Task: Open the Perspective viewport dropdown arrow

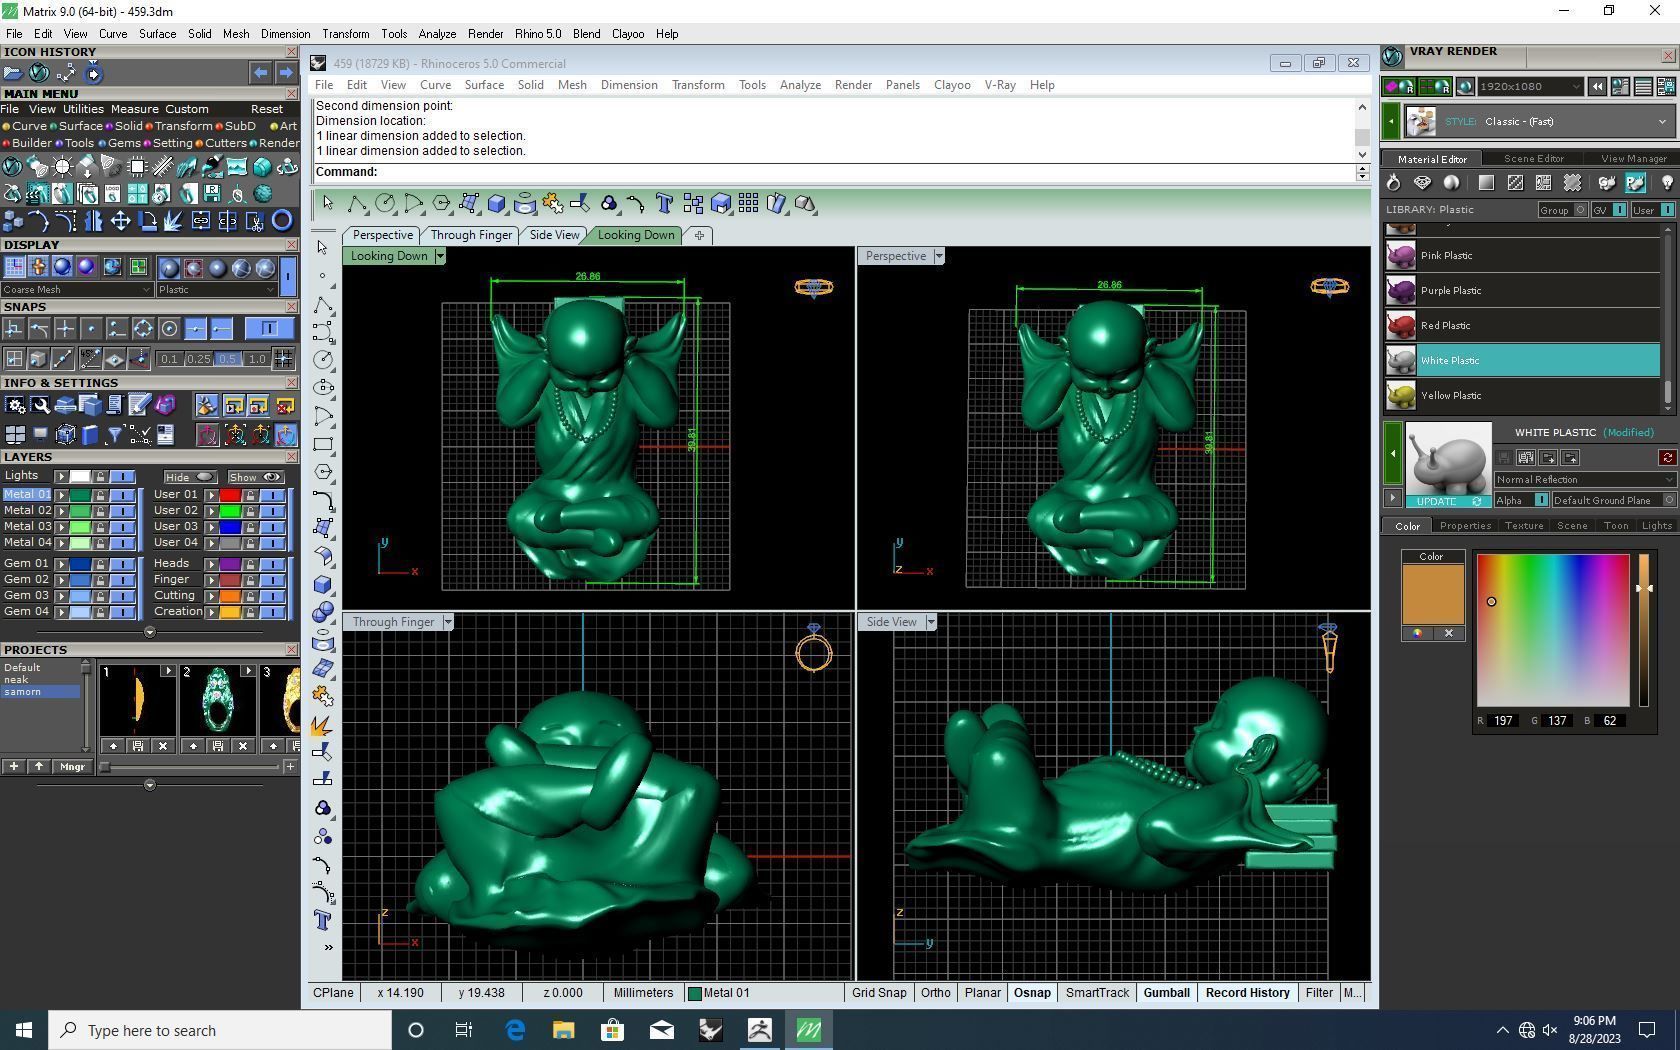Action: point(938,256)
